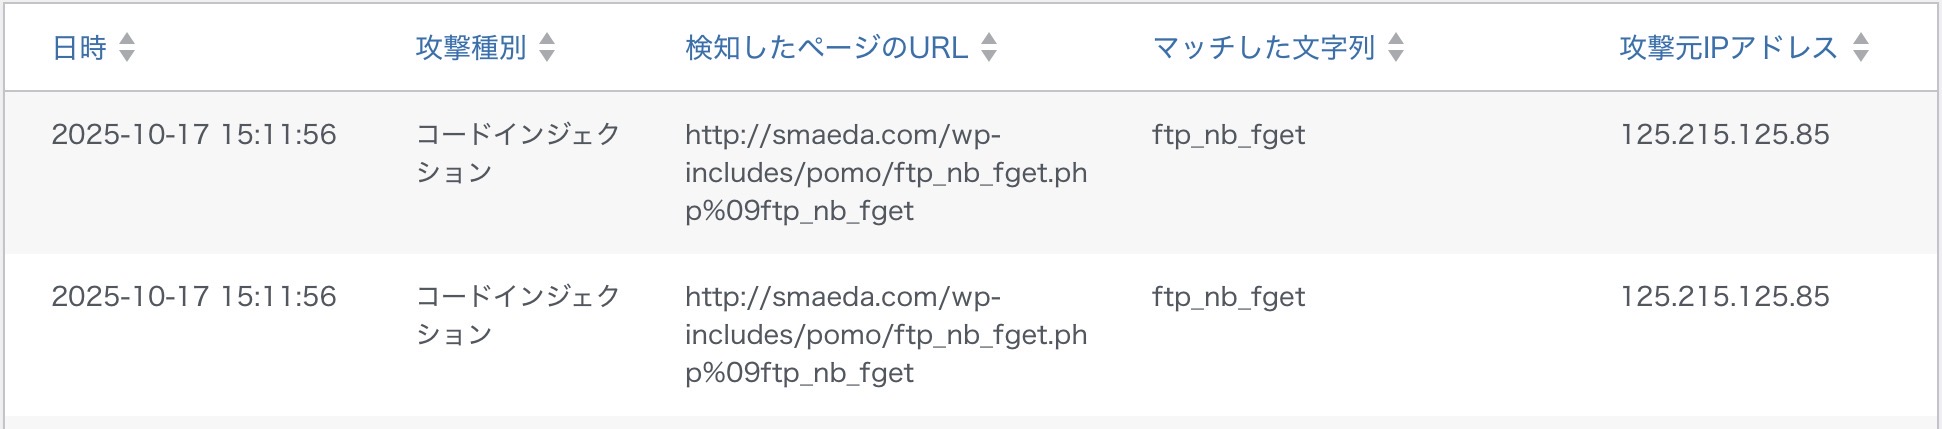Screen dimensions: 1942x429
Task: Select the second row's timestamp 2025-10-17 15:11:56
Action: click(194, 297)
